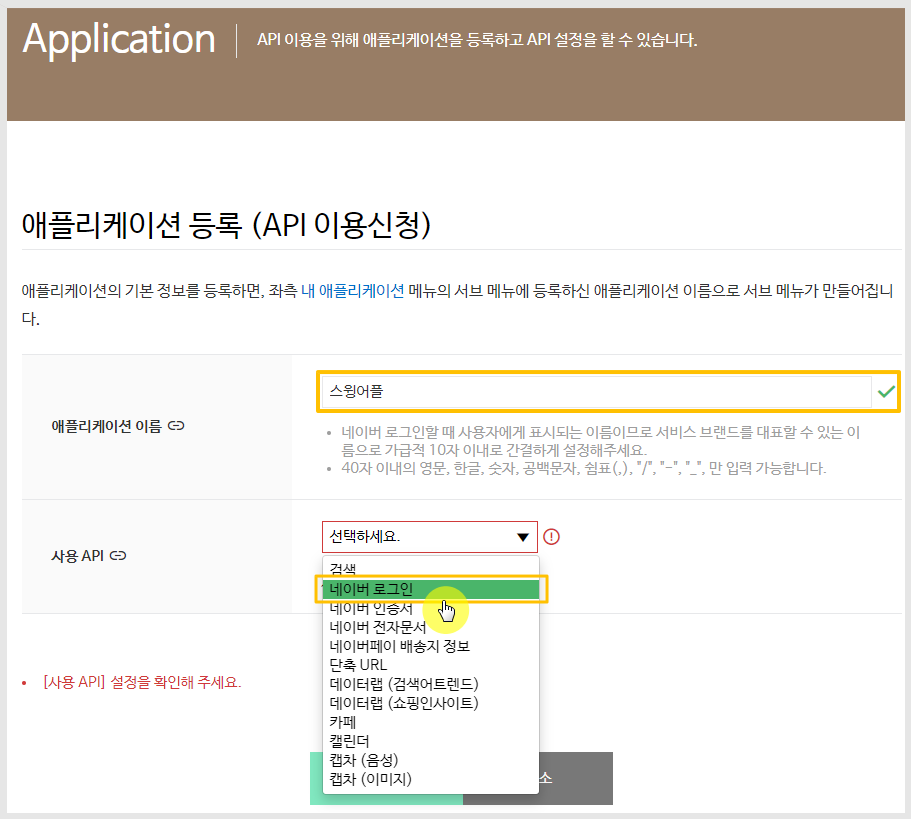Click link icon next to 사용 API
The image size is (911, 819).
[118, 556]
